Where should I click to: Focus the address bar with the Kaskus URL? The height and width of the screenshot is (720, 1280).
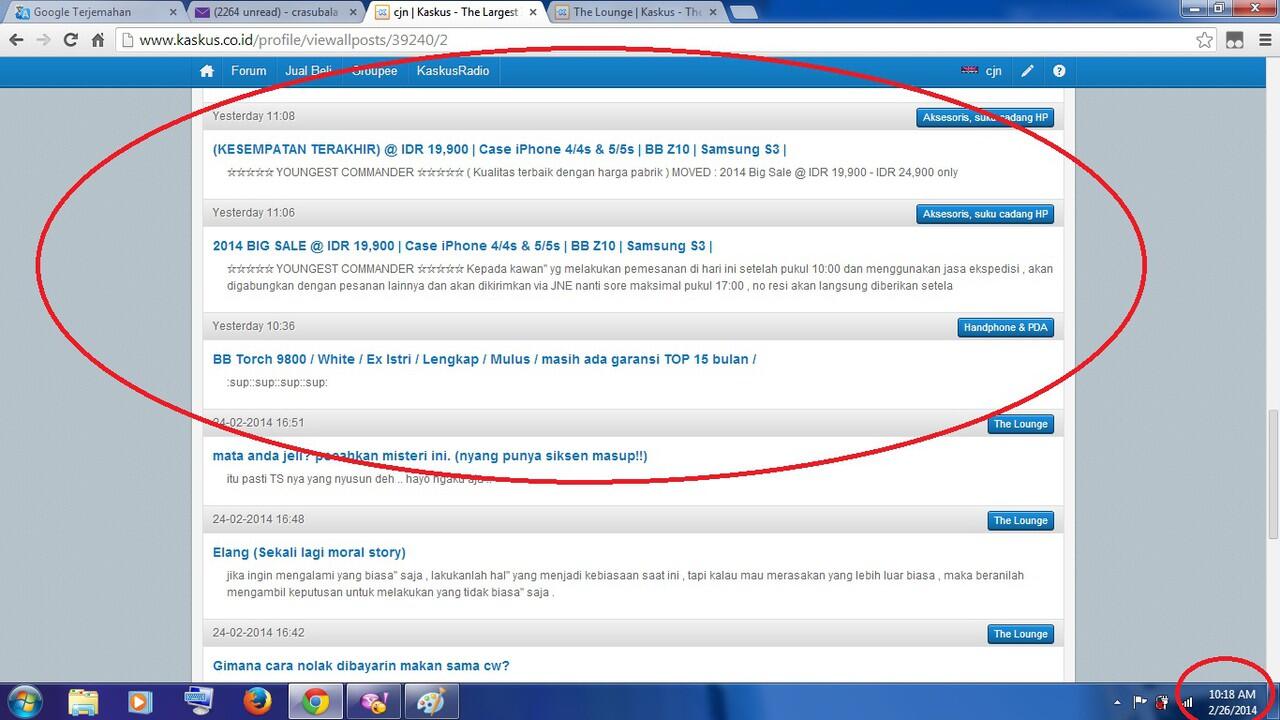click(x=655, y=40)
